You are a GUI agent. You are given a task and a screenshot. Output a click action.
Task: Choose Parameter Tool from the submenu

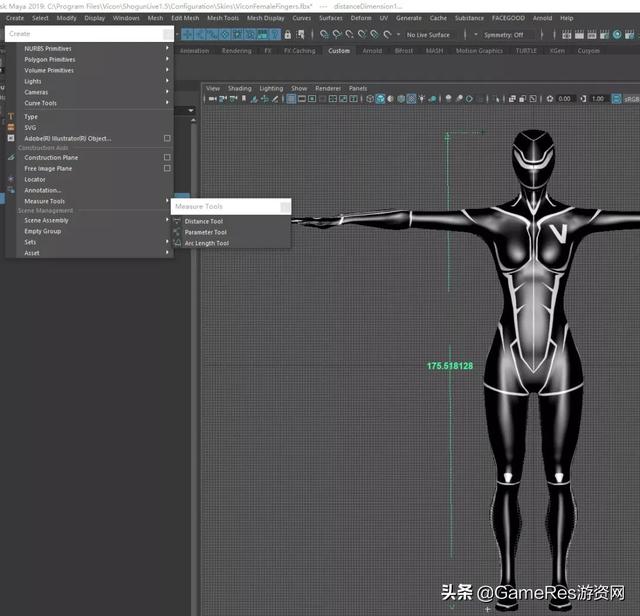pos(231,232)
